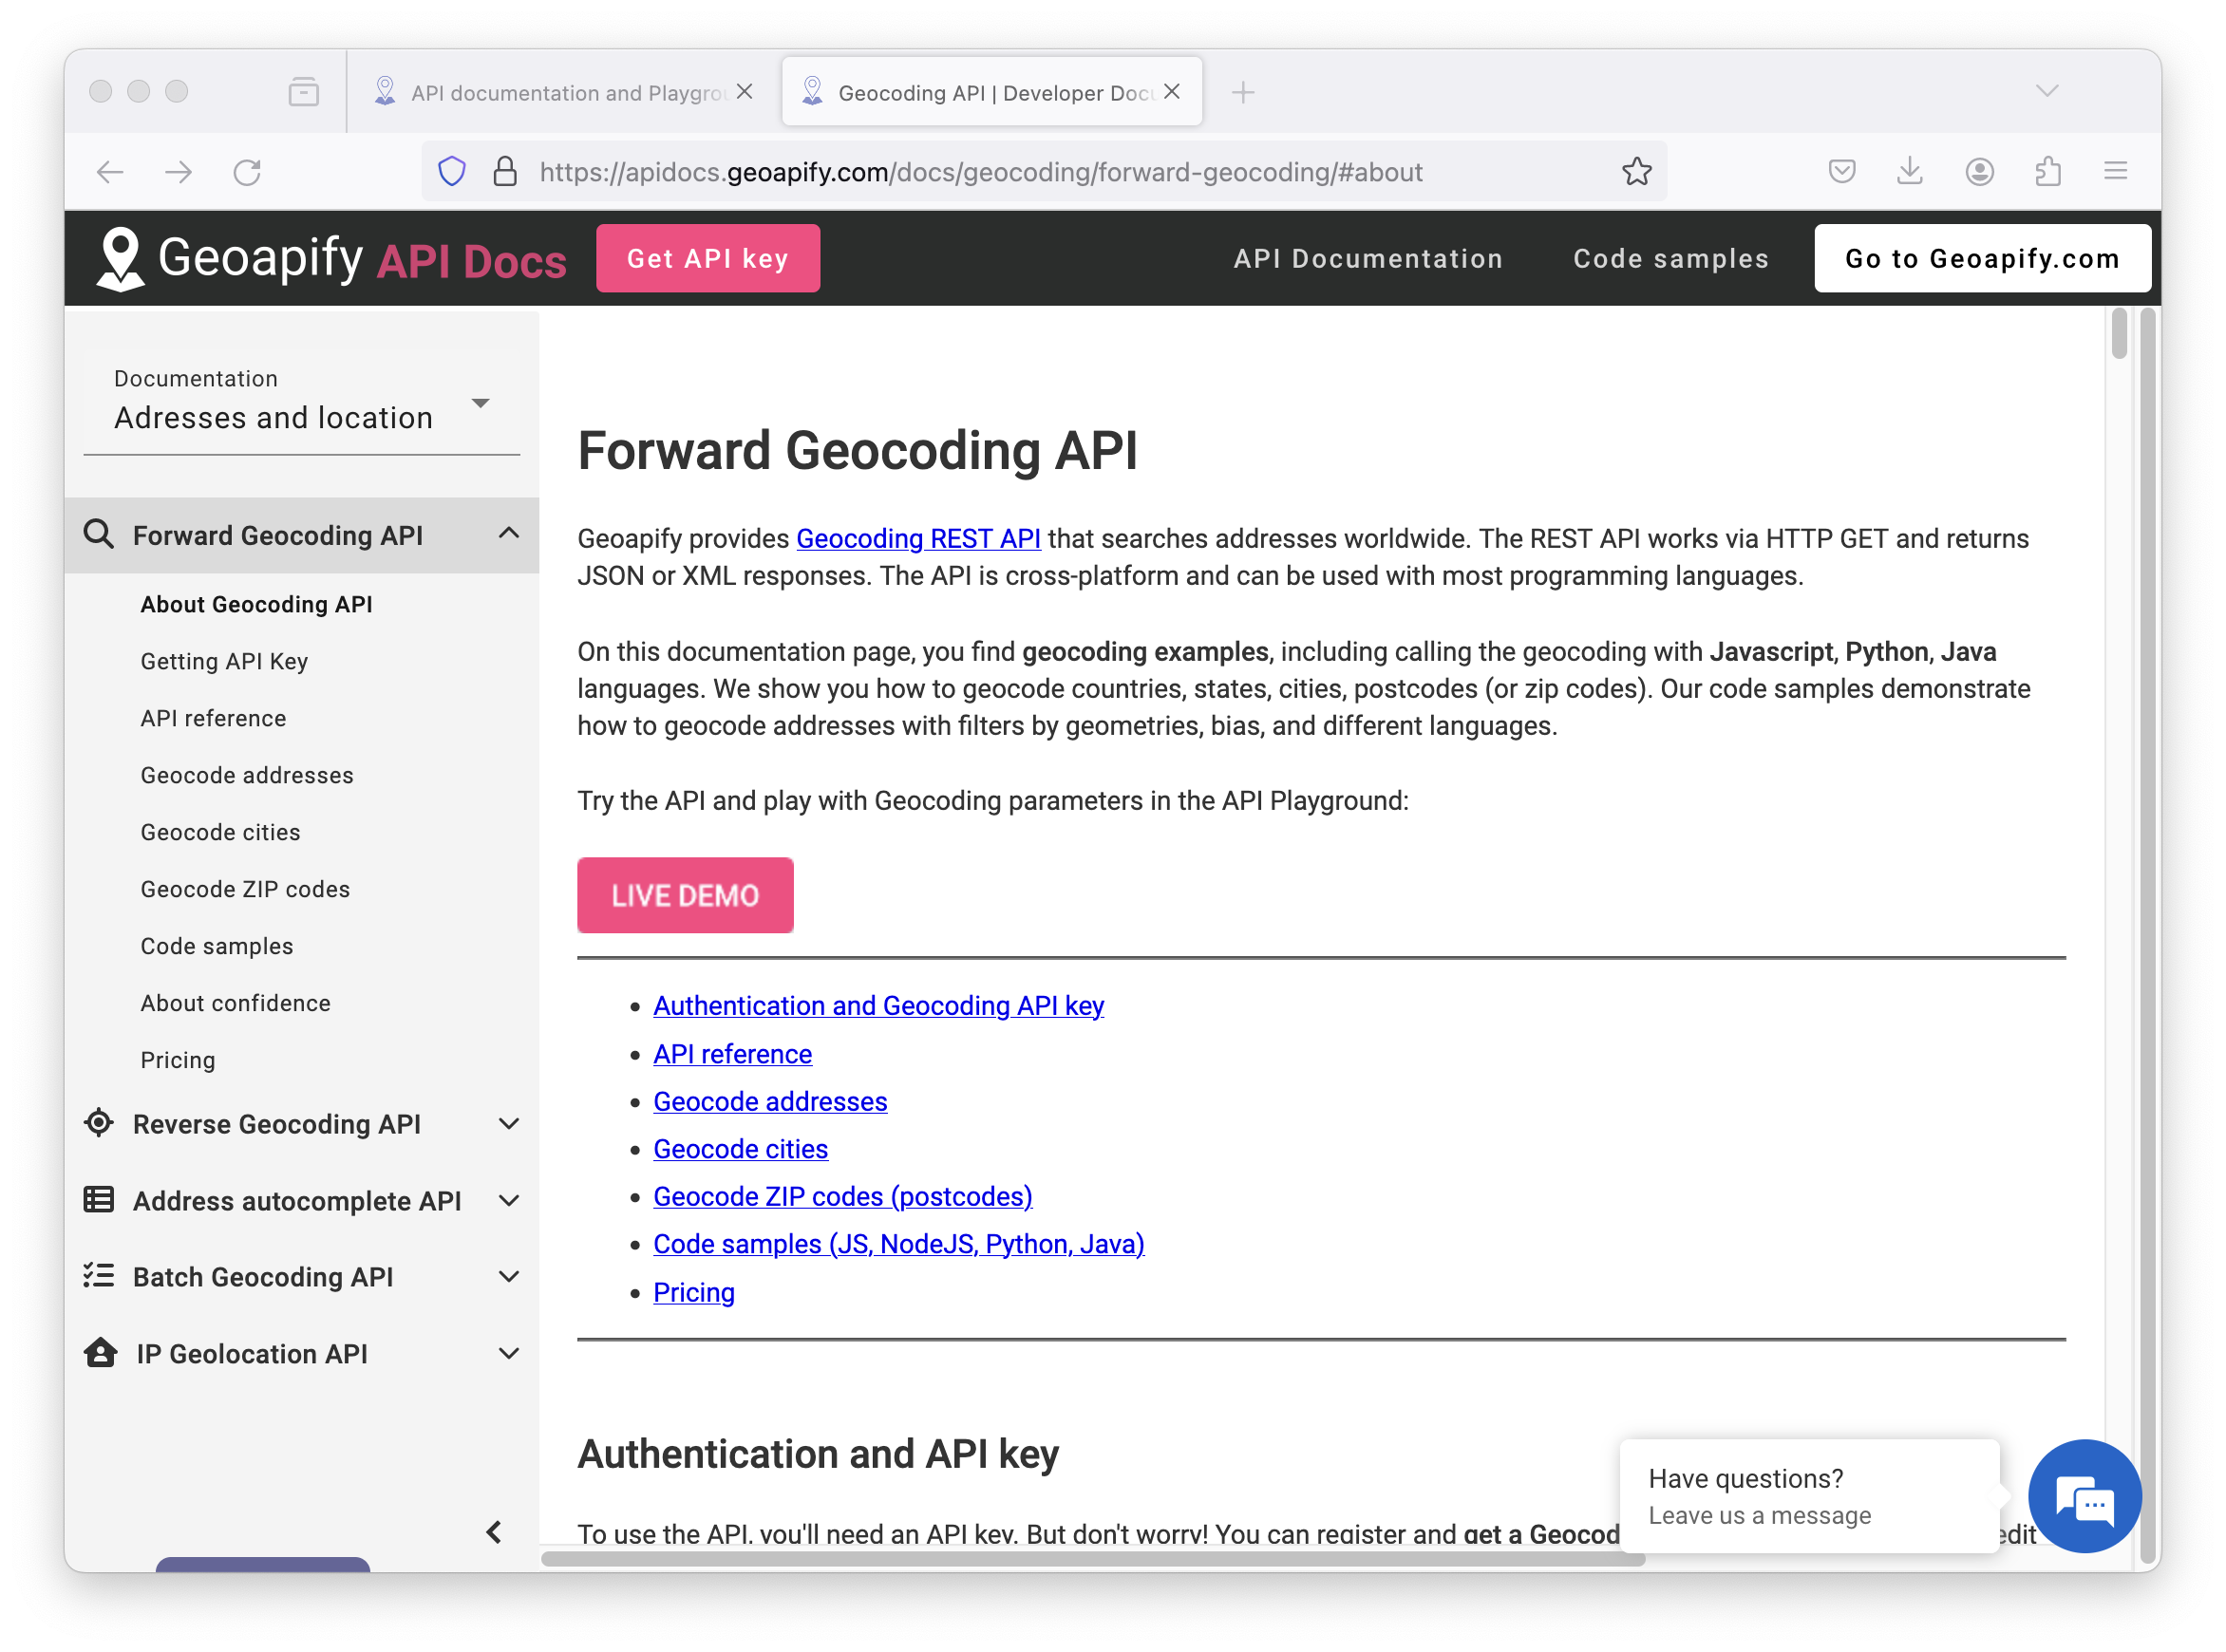Open the recent browsing tab overview icon
The image size is (2226, 1652).
(x=303, y=92)
